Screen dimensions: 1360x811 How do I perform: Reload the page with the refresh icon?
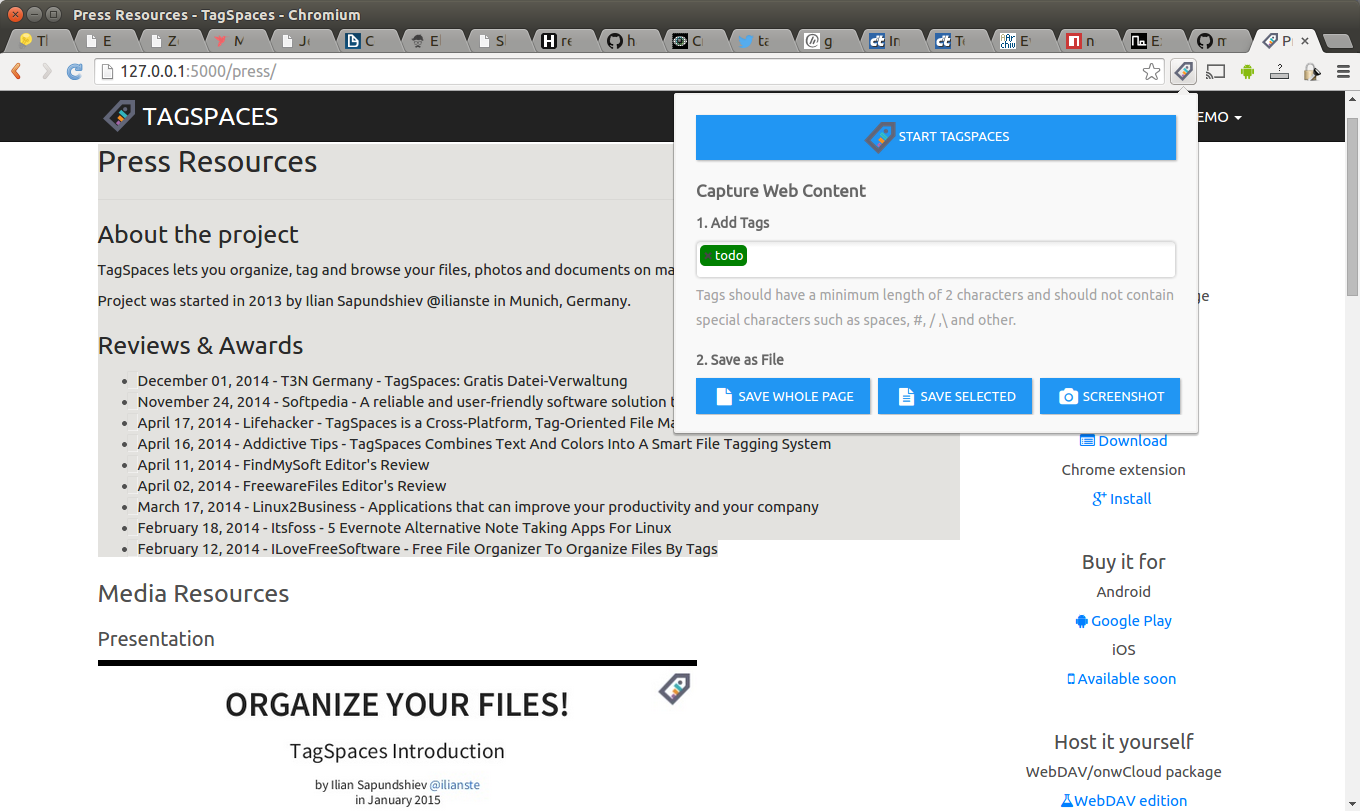[75, 71]
